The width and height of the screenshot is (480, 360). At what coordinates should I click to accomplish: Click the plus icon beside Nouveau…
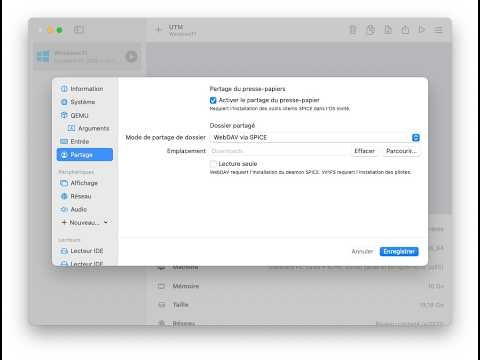pyautogui.click(x=64, y=222)
